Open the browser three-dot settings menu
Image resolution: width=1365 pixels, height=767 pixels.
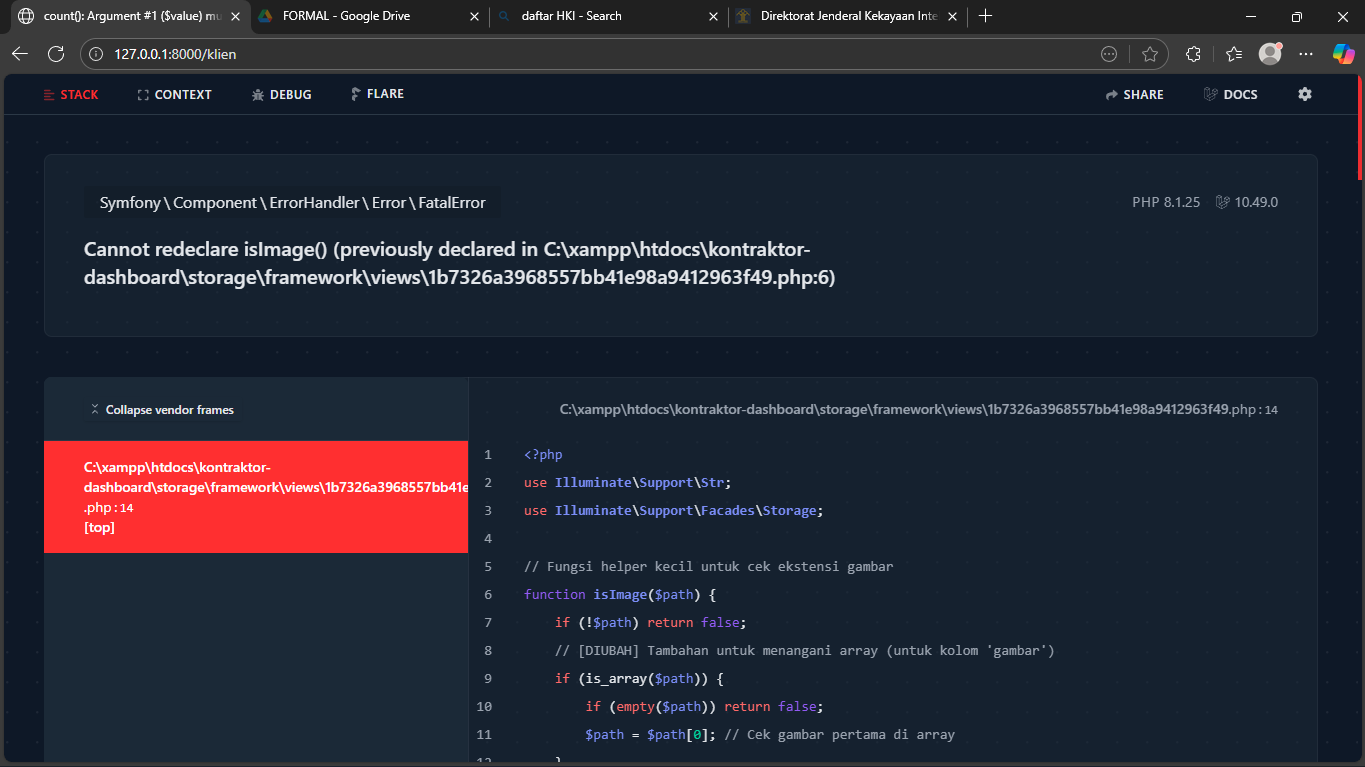tap(1306, 54)
